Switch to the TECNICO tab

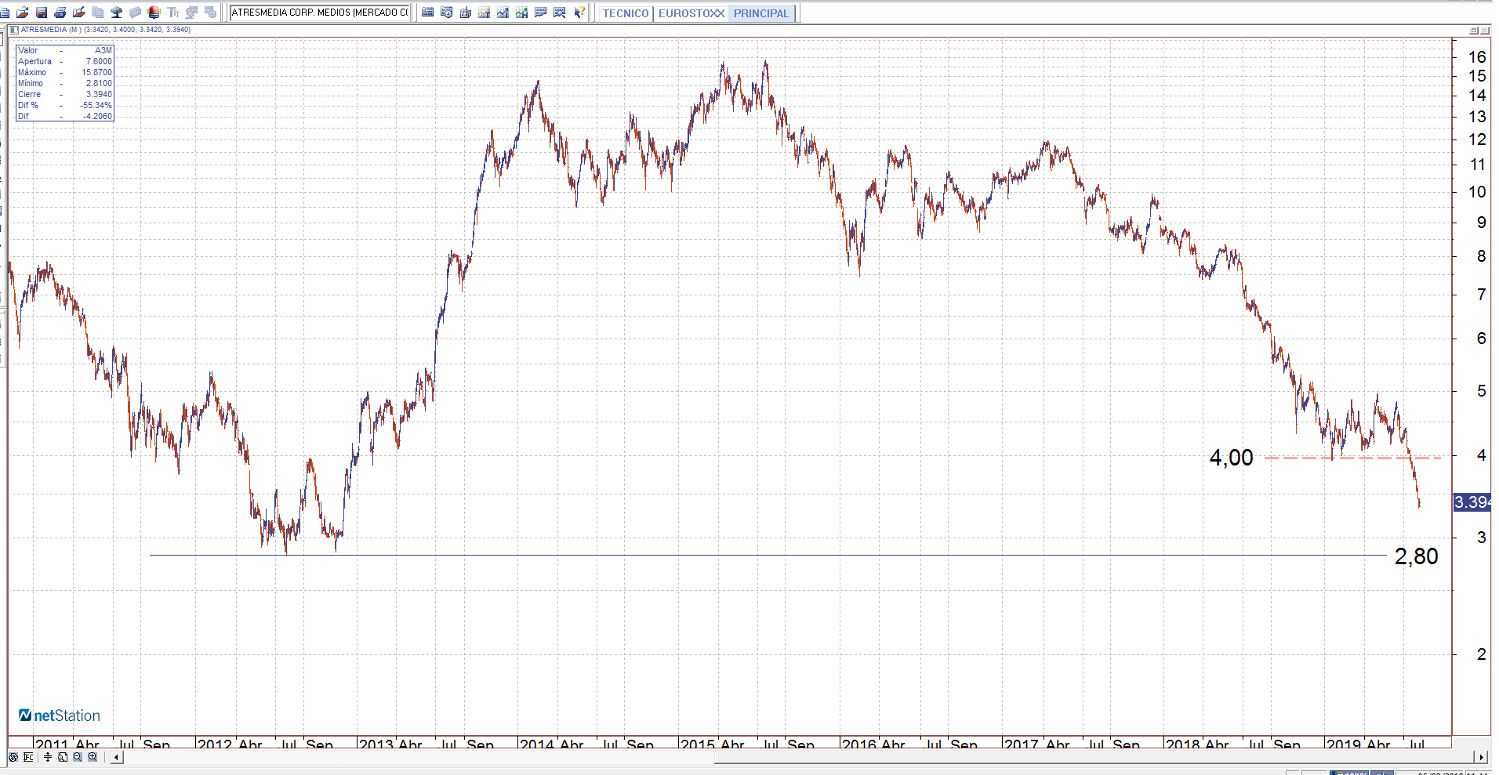click(x=626, y=14)
